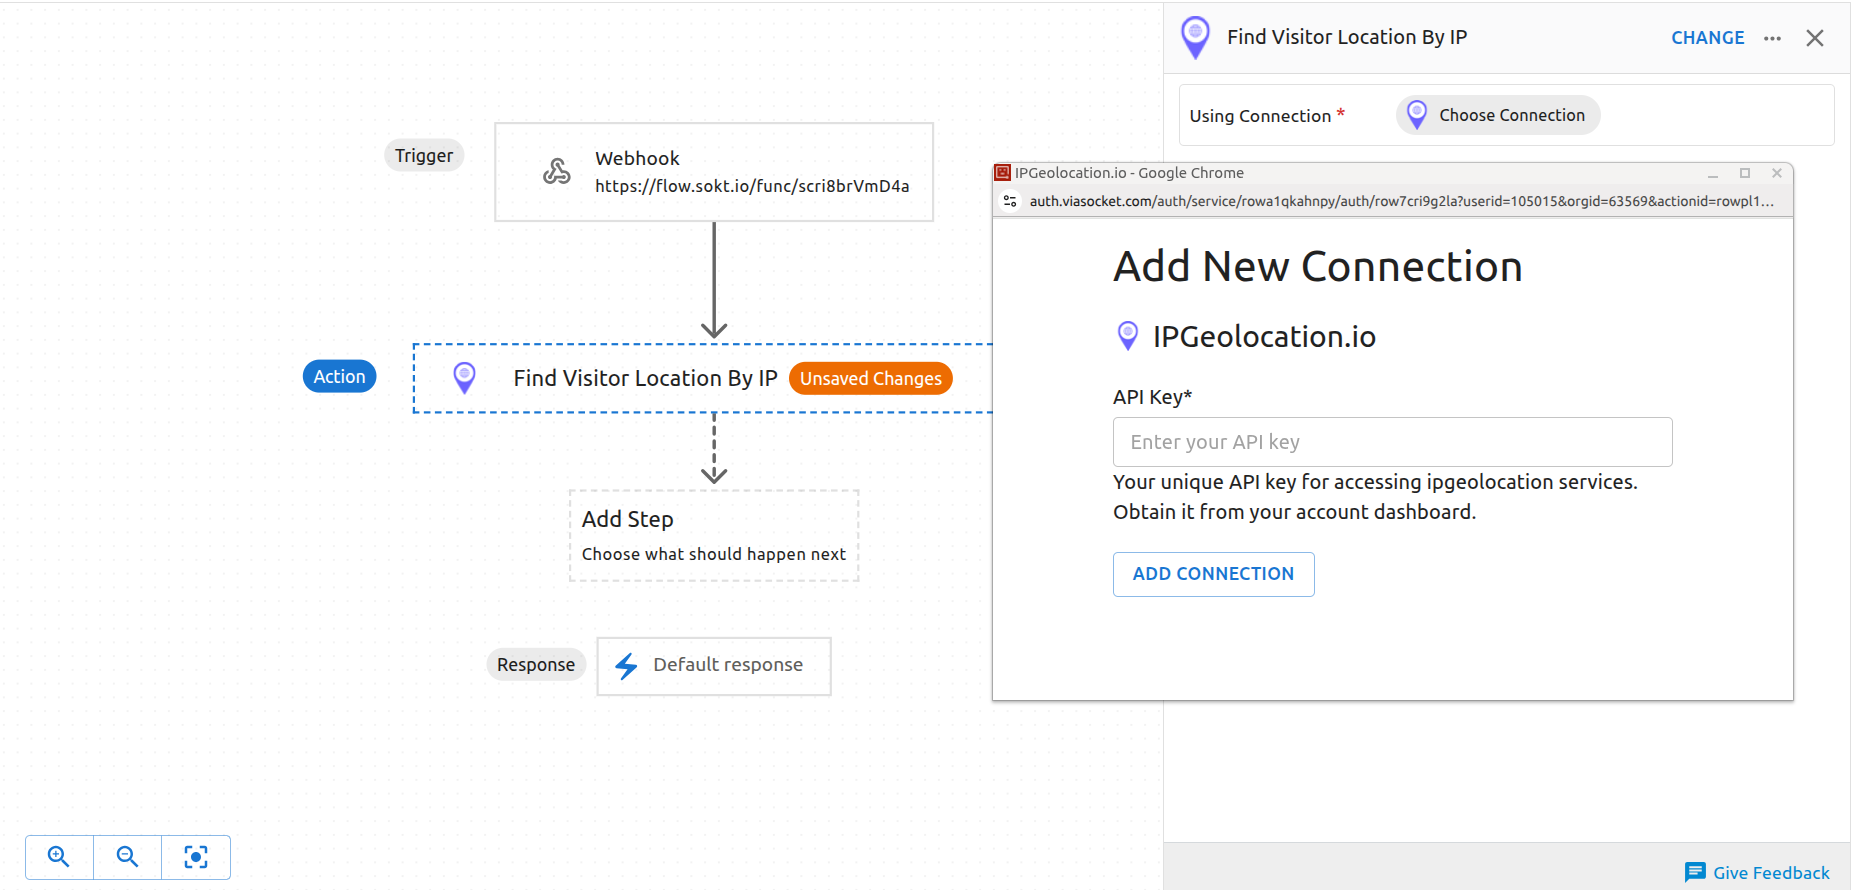Screen dimensions: 1851x890
Task: Click the IPGeolocation.io pin icon in popup
Action: (x=1128, y=336)
